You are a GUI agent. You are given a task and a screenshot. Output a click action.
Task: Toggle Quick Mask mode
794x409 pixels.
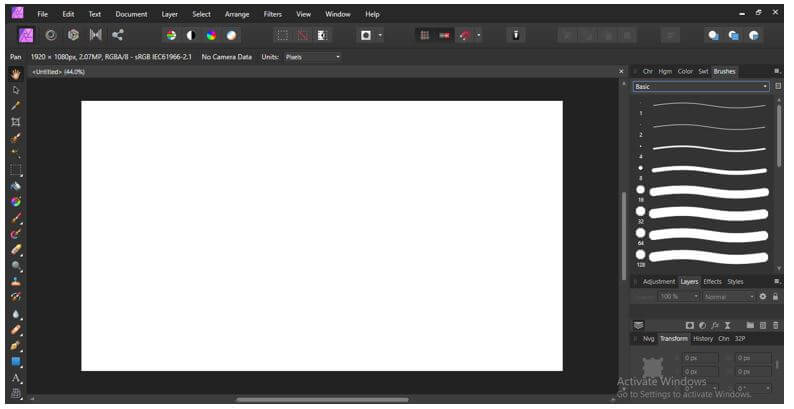(x=366, y=35)
